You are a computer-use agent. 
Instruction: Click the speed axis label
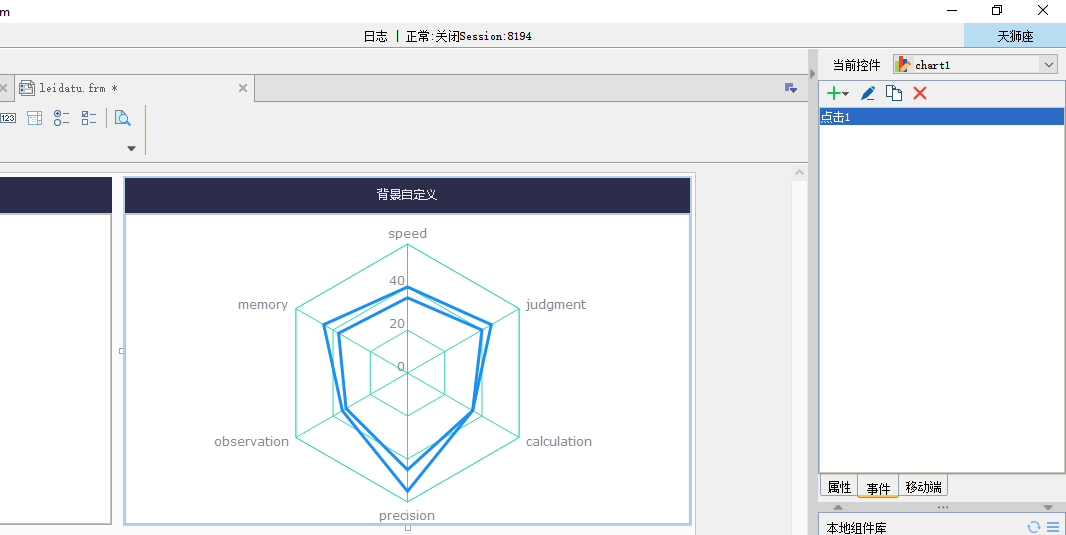[x=407, y=234]
